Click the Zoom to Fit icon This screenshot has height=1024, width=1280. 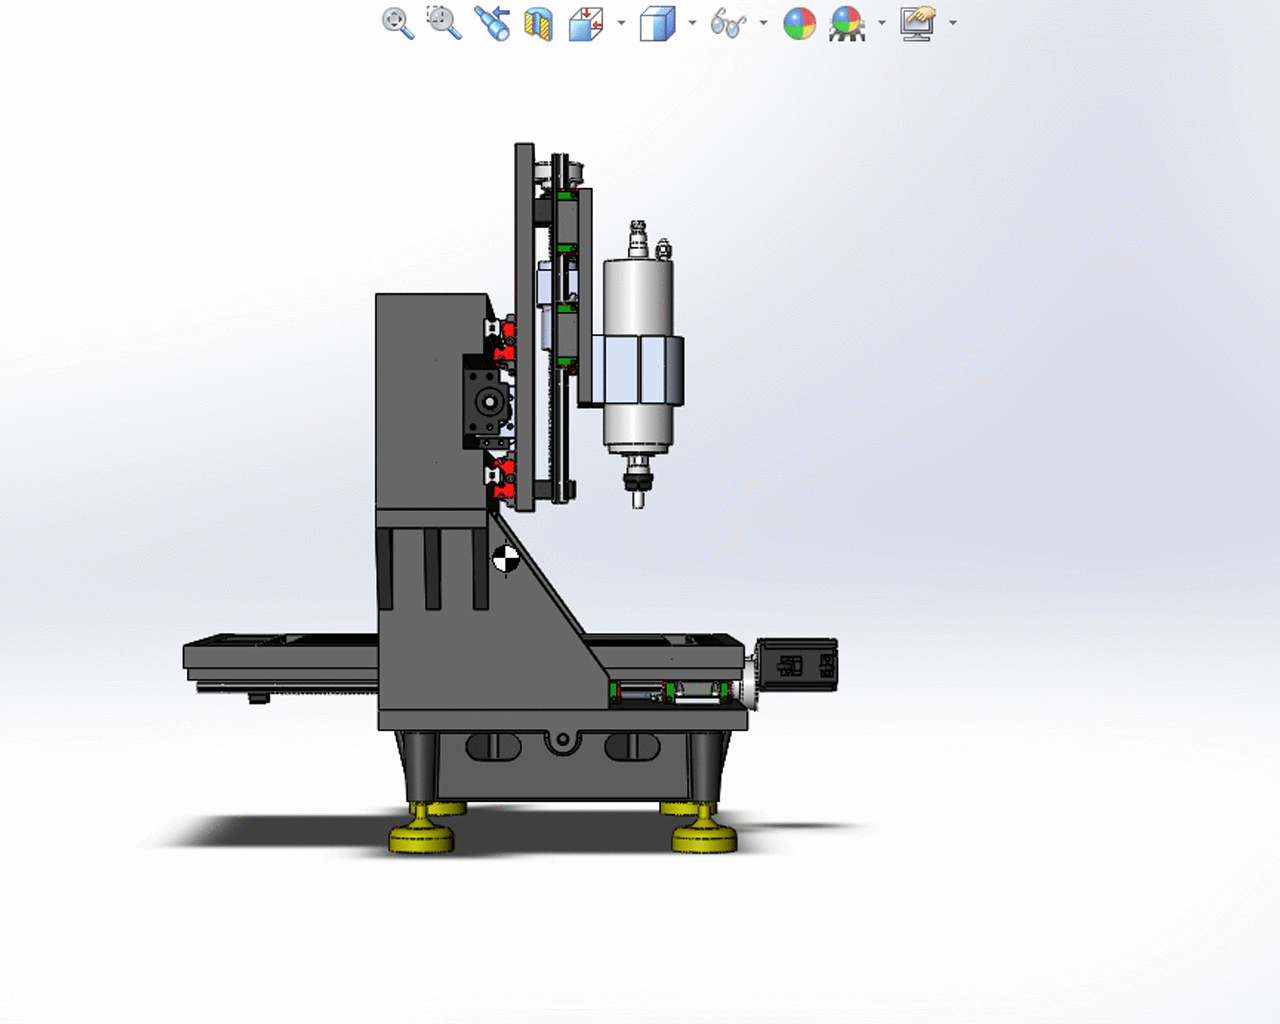398,23
